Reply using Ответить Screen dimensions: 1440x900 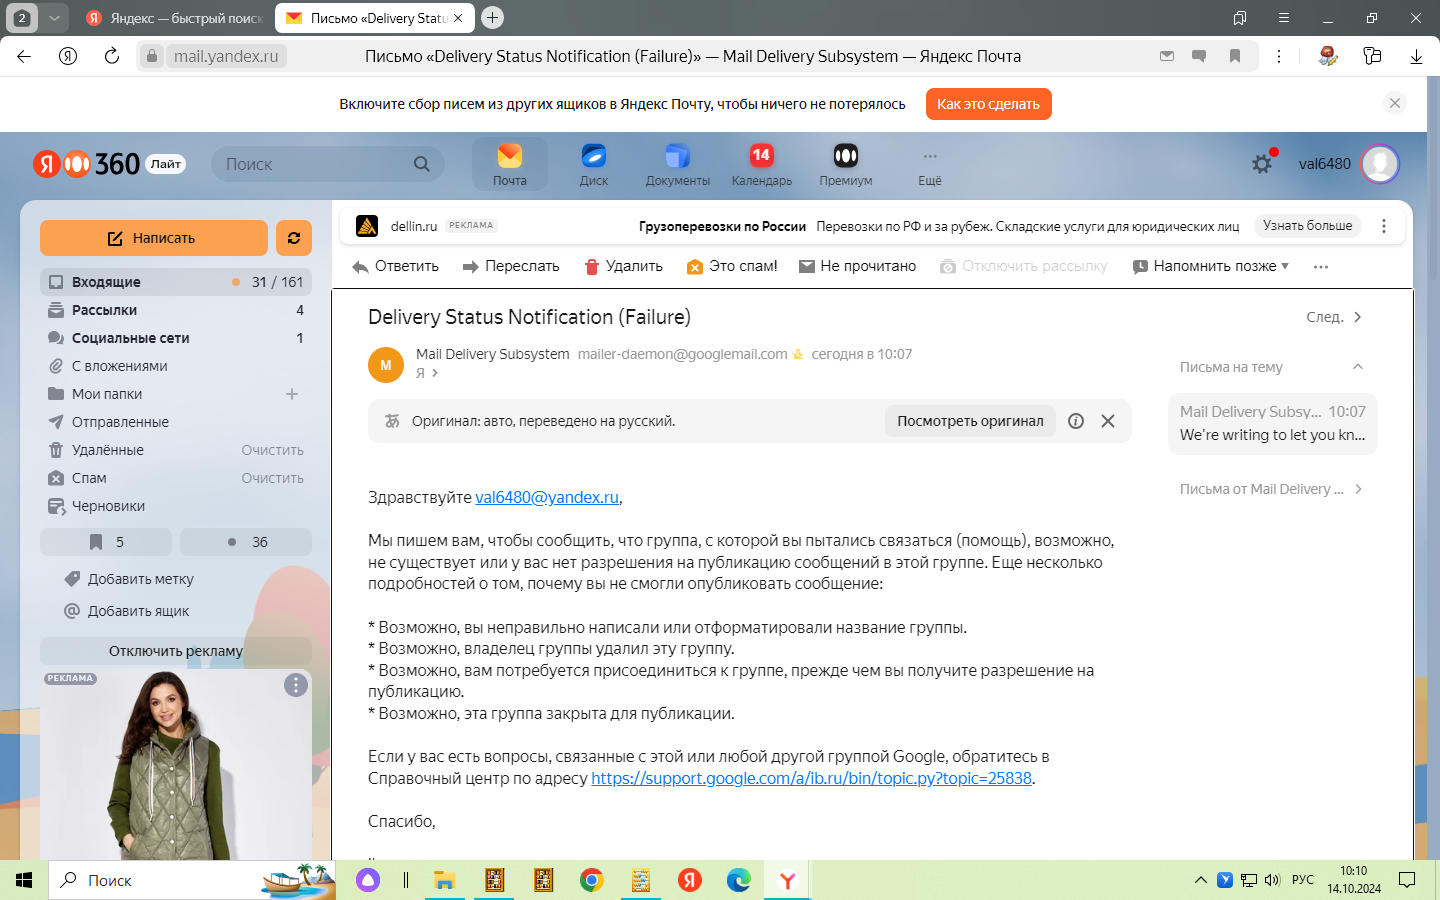(396, 266)
